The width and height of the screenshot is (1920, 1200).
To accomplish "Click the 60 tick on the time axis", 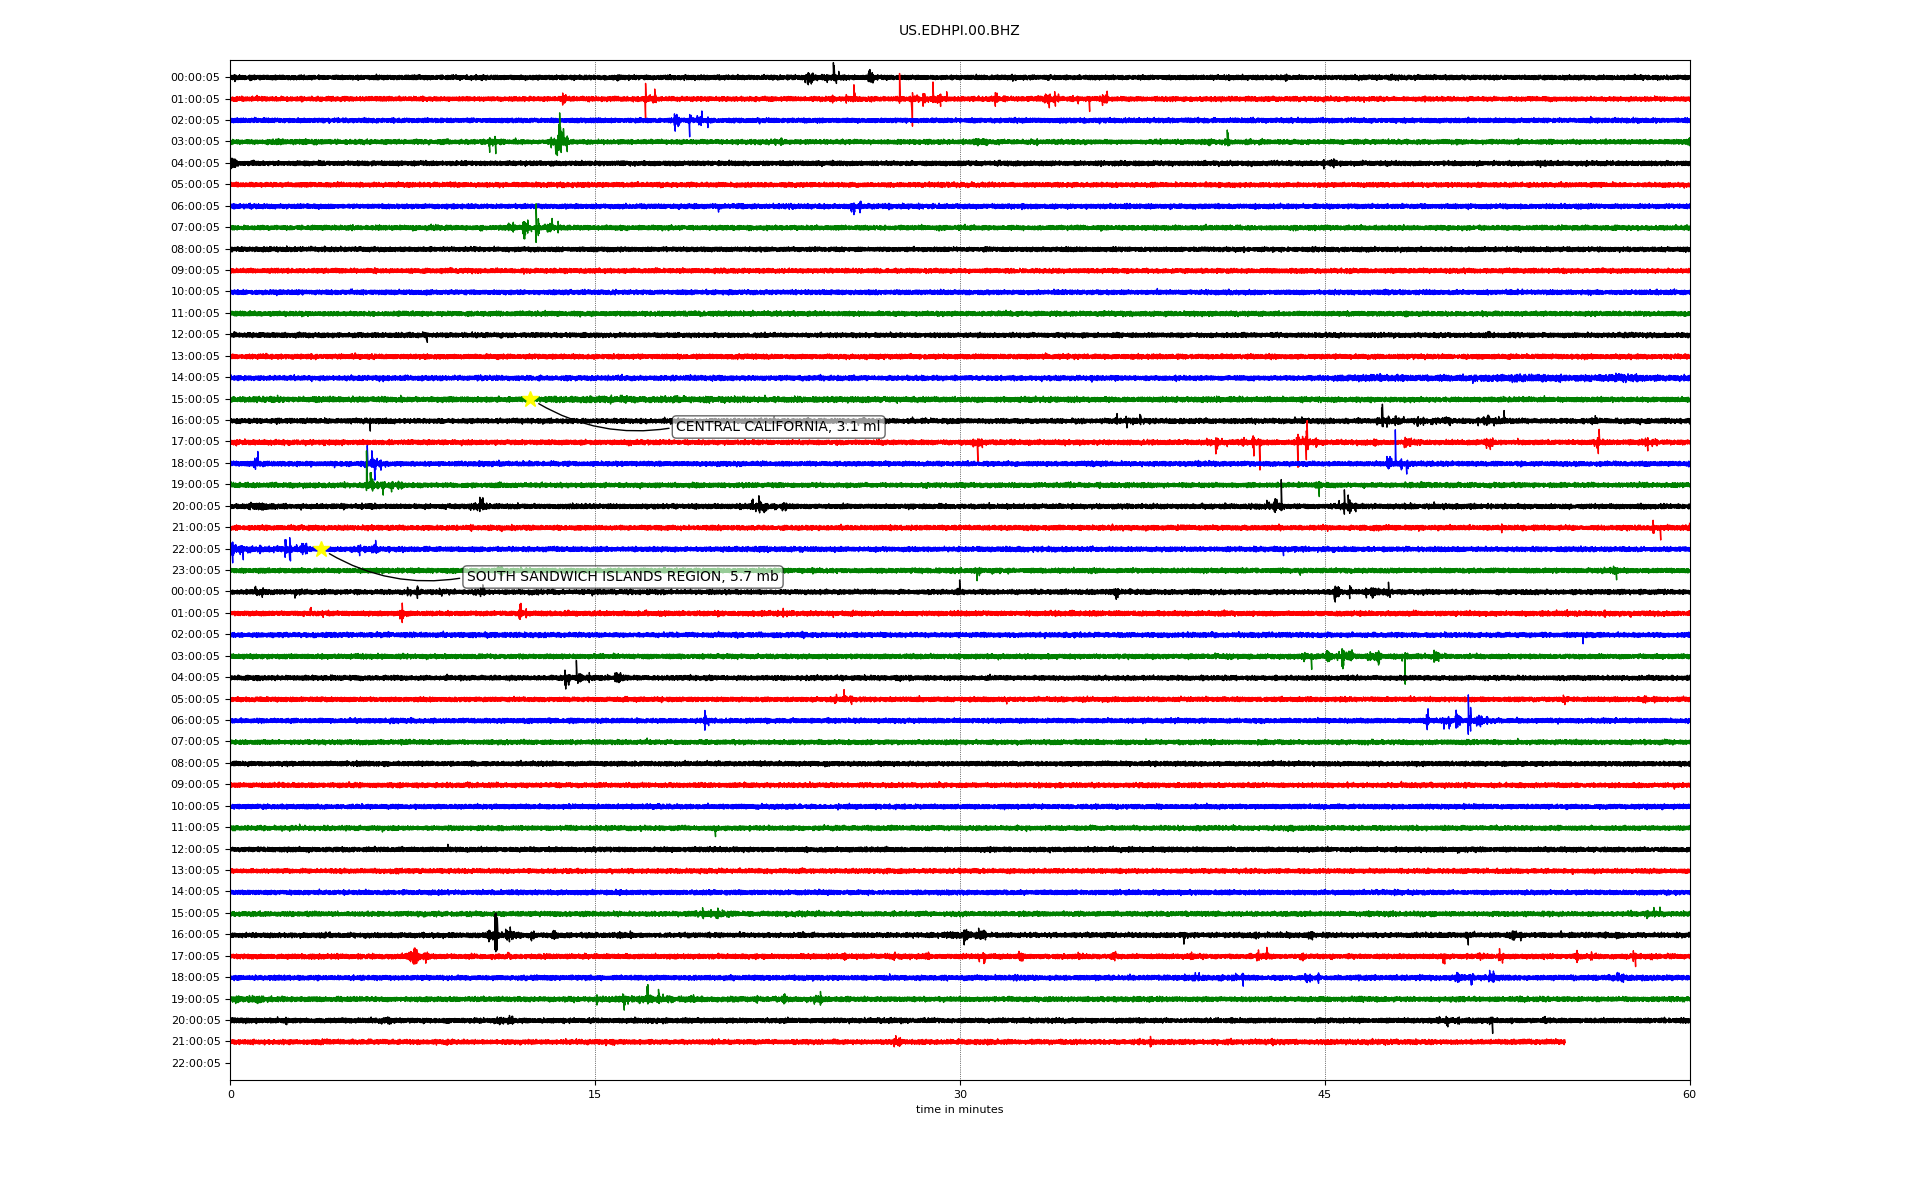I will click(x=1689, y=1094).
